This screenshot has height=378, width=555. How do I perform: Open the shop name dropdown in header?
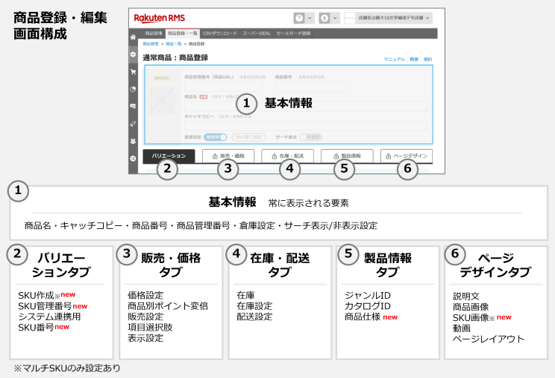click(388, 18)
